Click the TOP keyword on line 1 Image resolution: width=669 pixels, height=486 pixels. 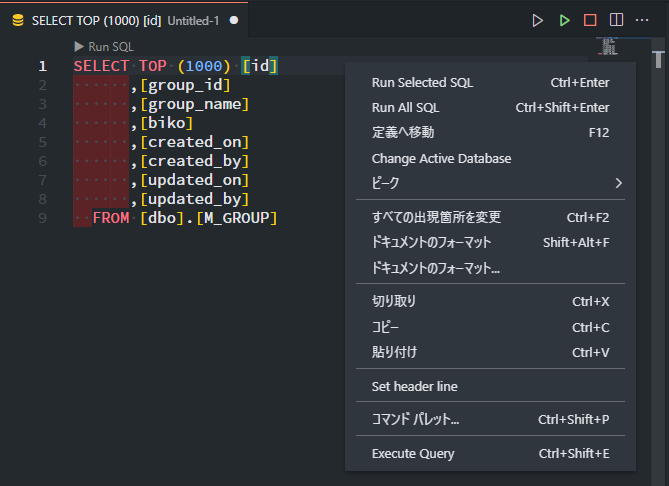pos(152,66)
